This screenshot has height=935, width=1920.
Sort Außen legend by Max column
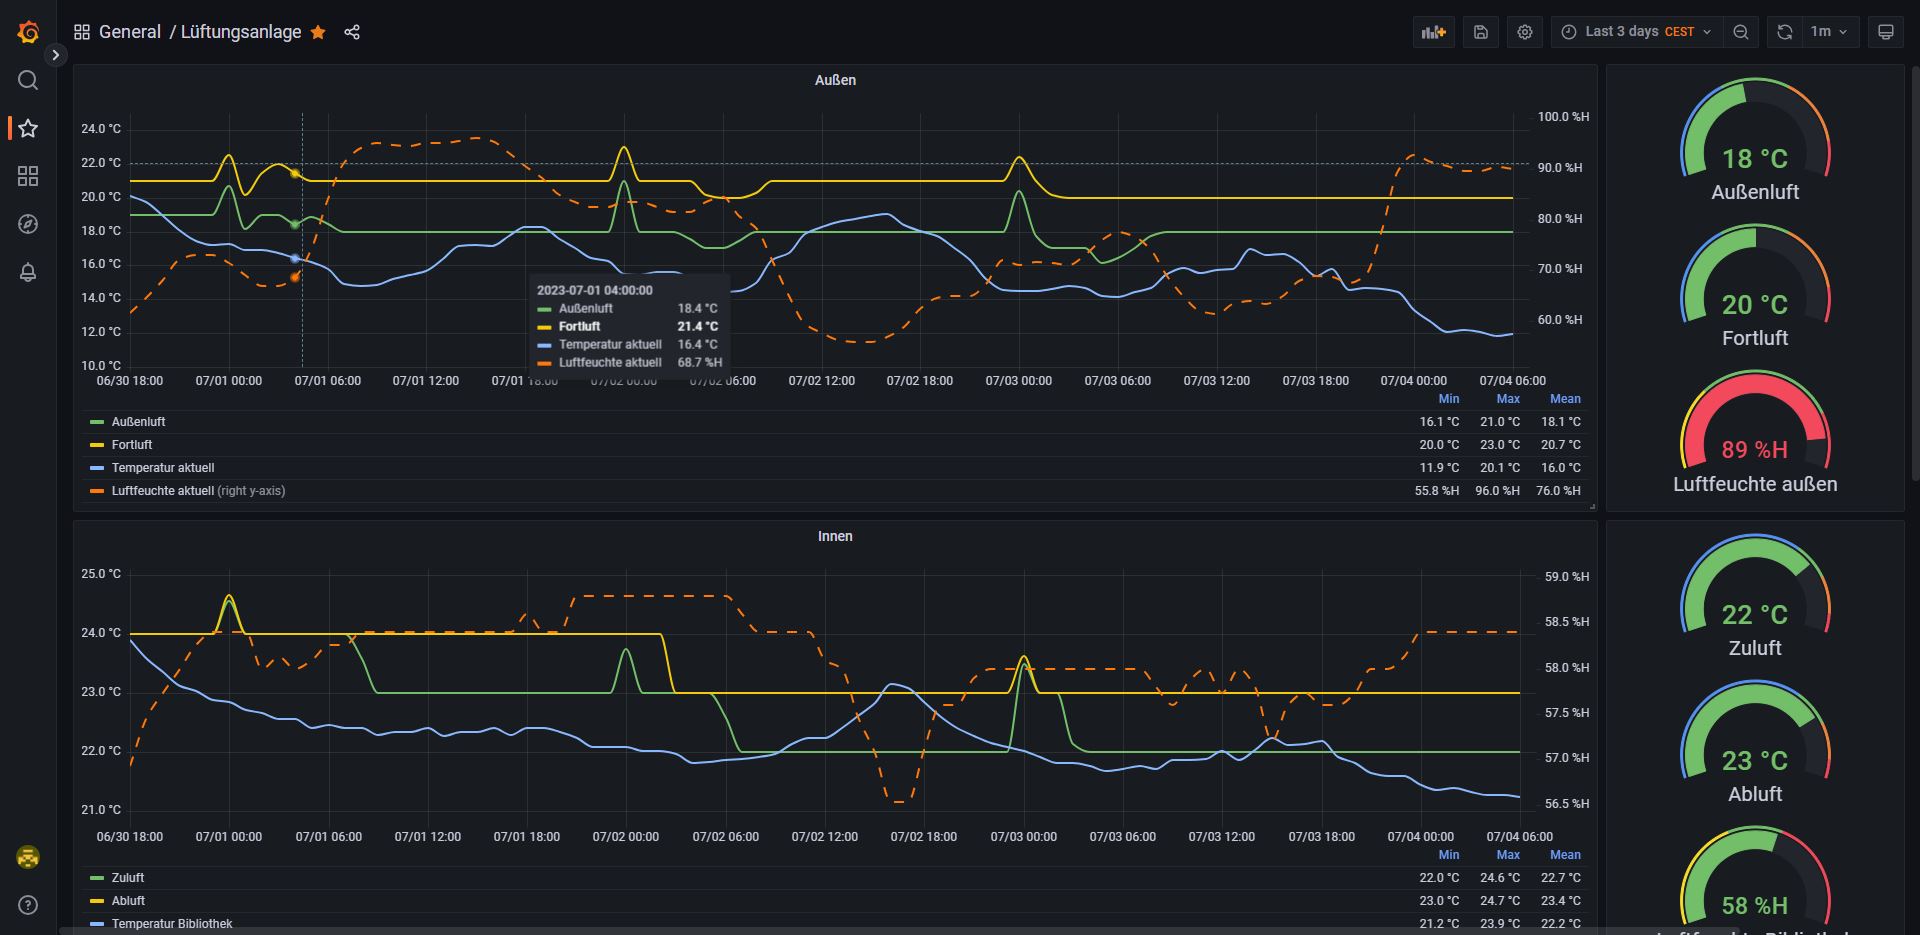click(1508, 399)
